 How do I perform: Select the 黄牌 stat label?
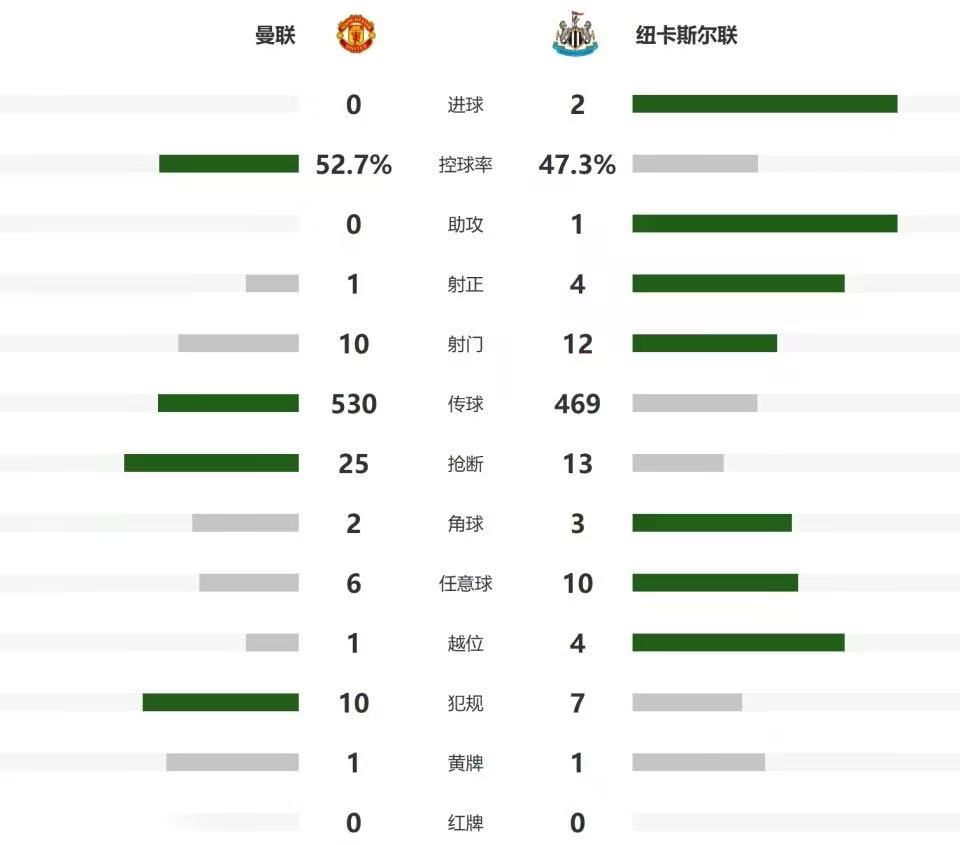coord(465,763)
